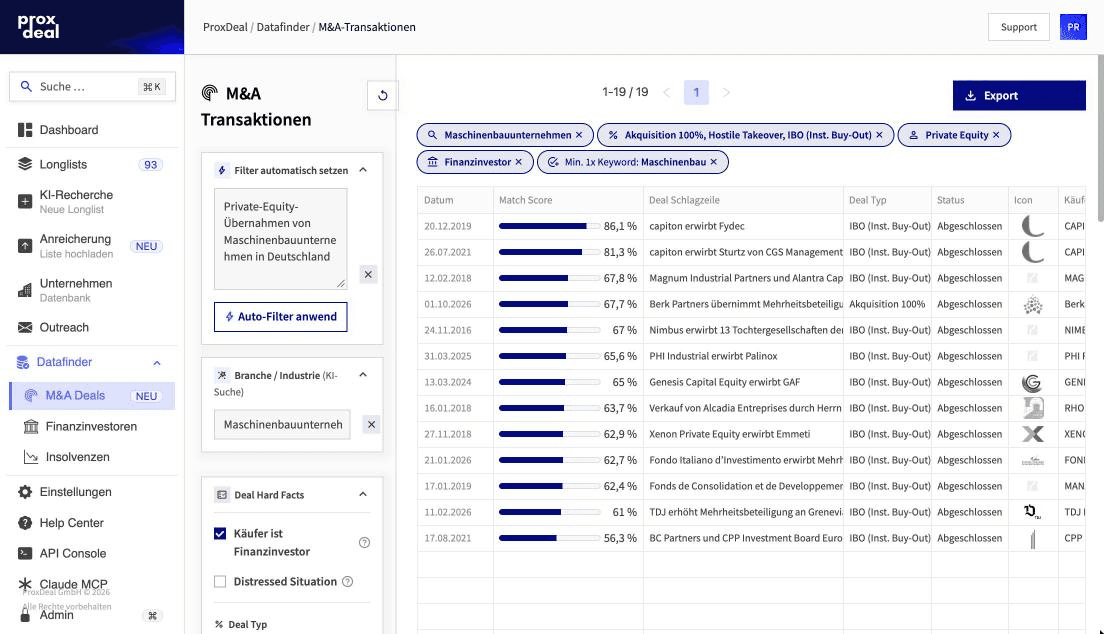1104x634 pixels.
Task: Open the Support button
Action: (1018, 27)
